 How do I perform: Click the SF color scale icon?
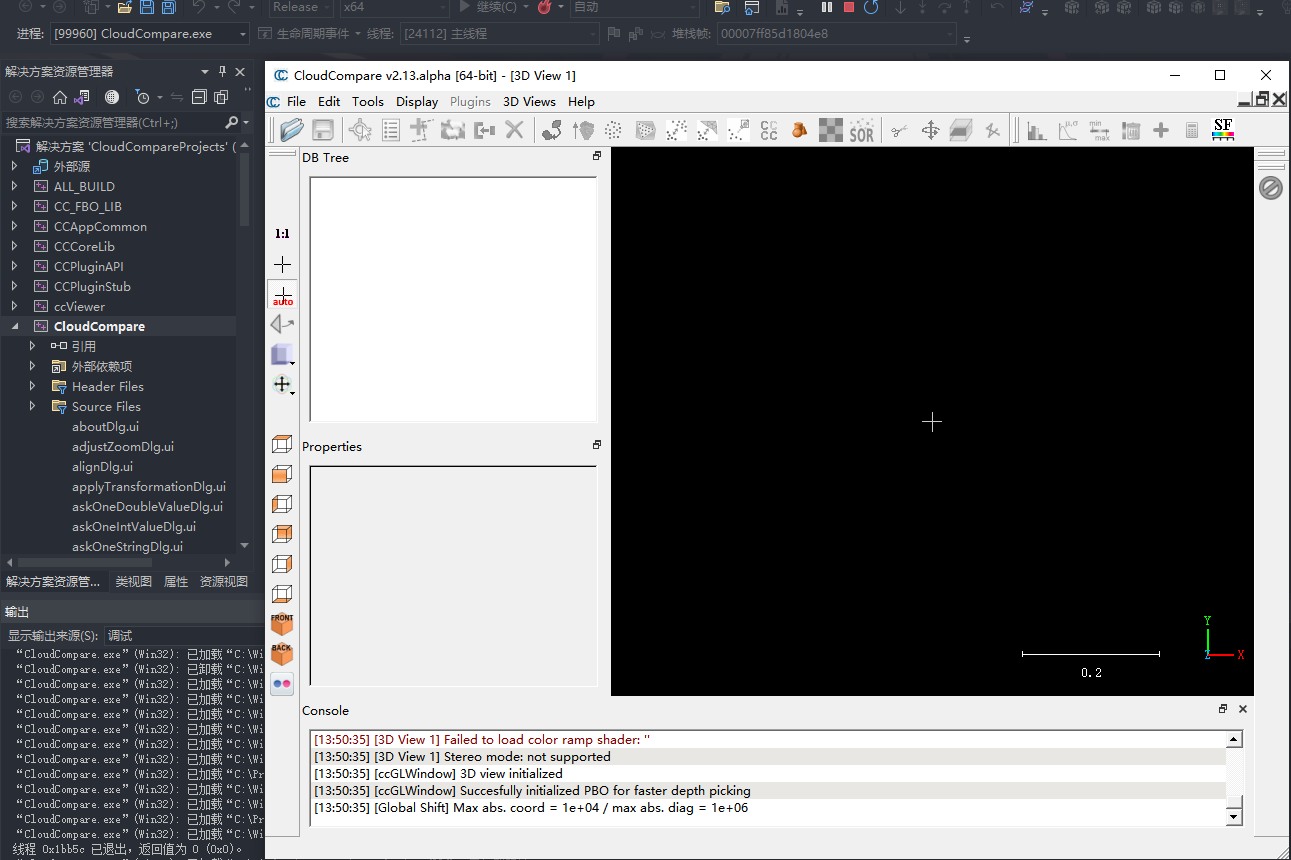coord(1223,128)
